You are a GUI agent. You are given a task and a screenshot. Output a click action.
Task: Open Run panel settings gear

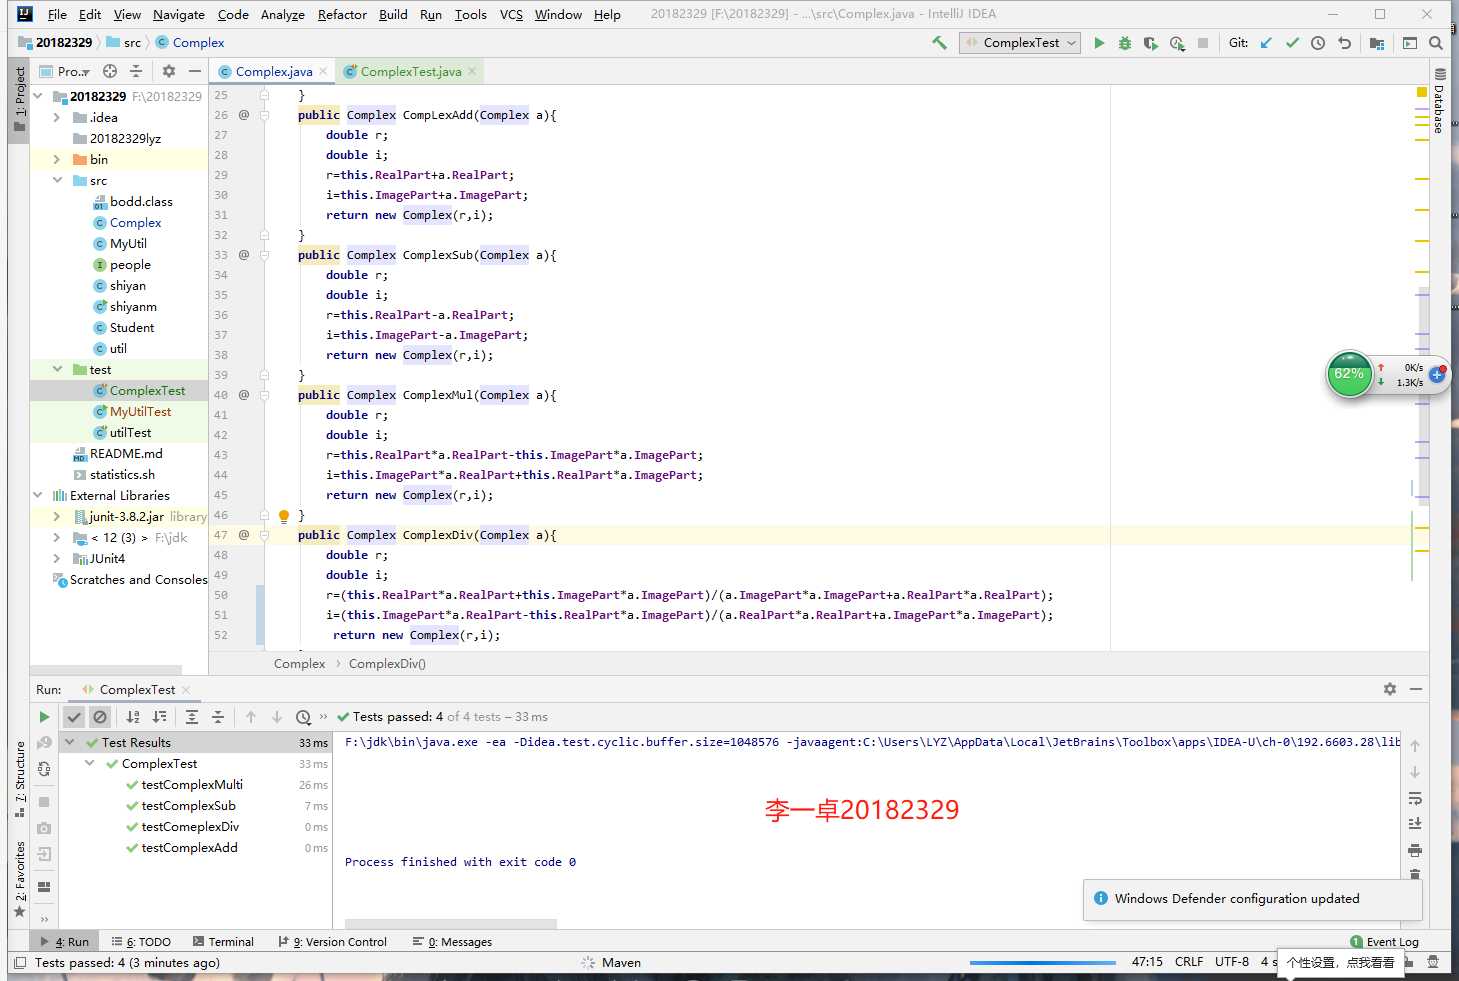(x=1389, y=689)
